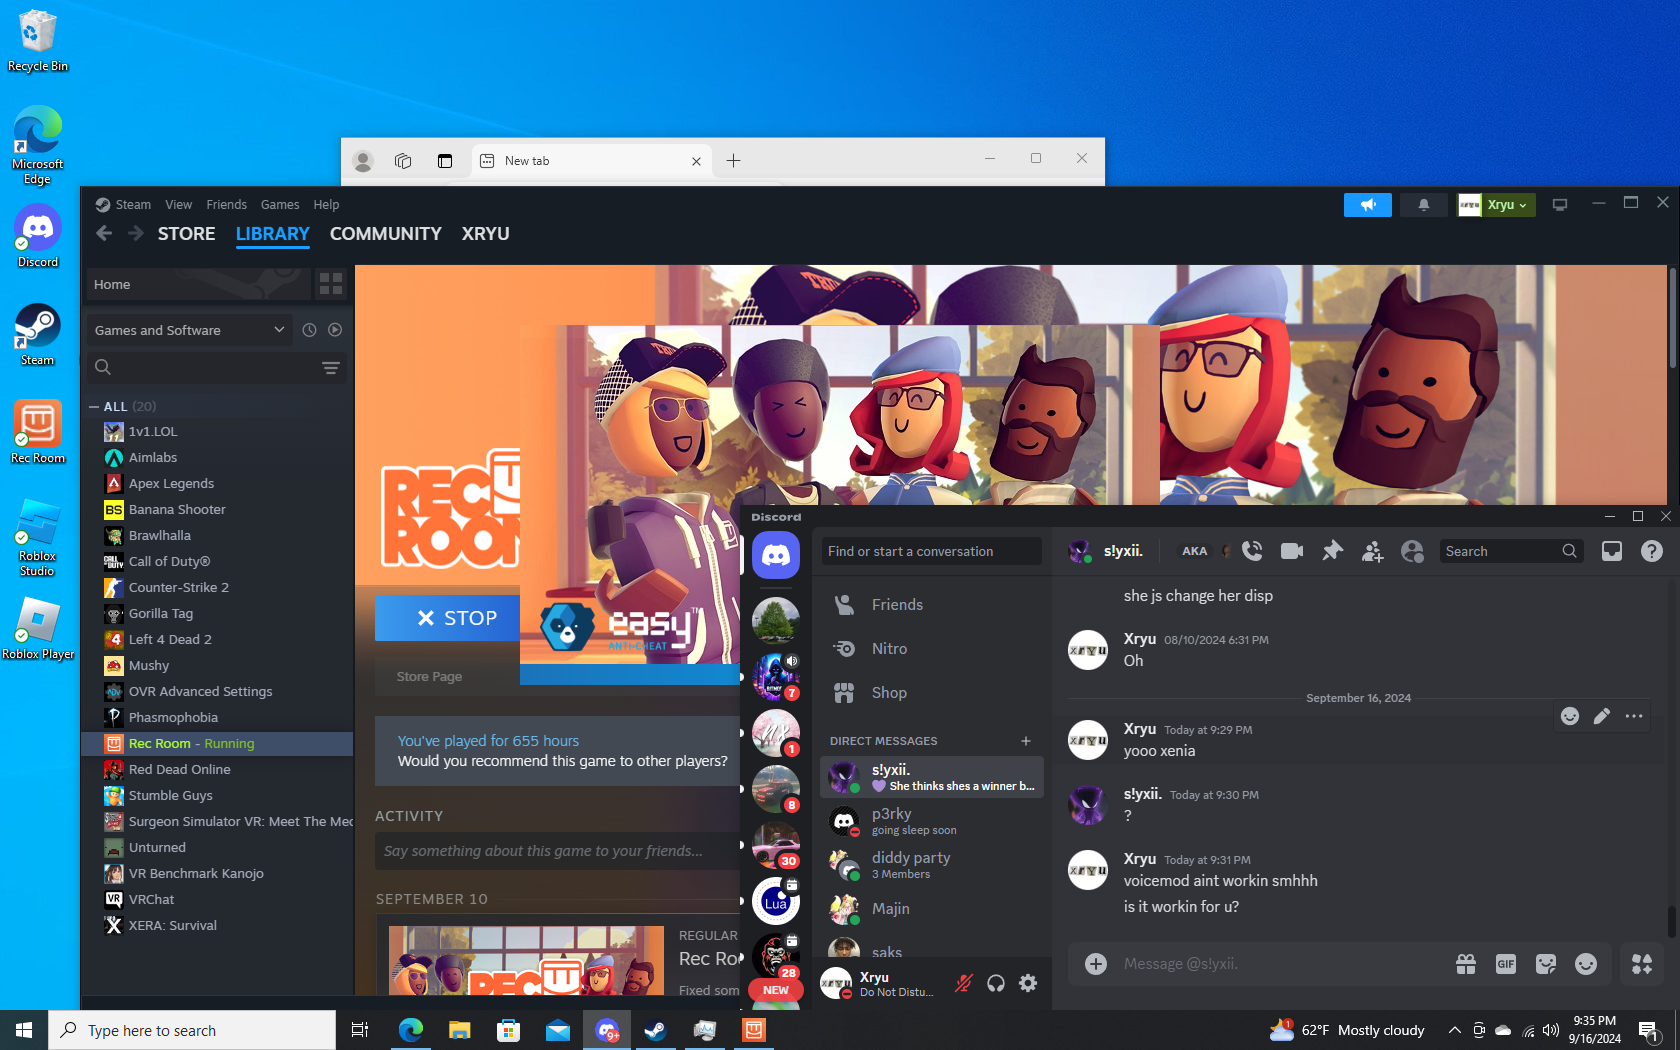Open the Steam menu
Viewport: 1680px width, 1050px height.
coord(133,205)
